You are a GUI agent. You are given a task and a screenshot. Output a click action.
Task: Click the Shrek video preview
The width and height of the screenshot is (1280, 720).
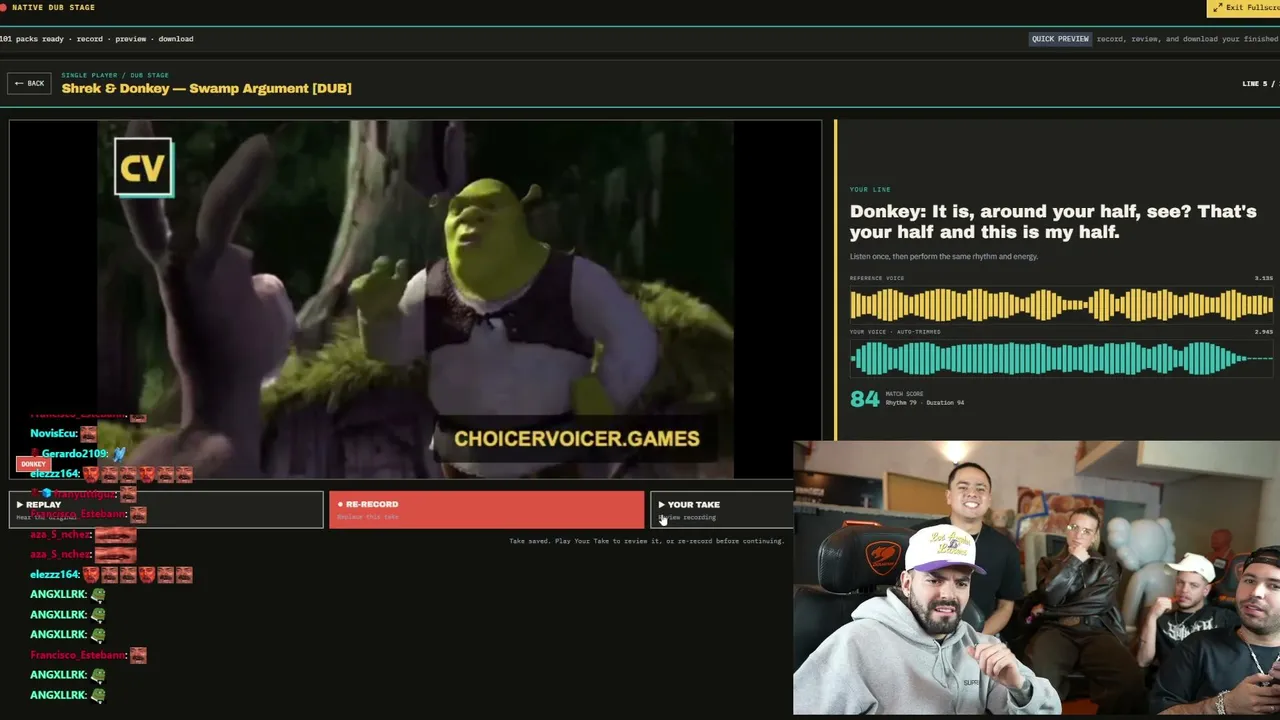(x=415, y=300)
